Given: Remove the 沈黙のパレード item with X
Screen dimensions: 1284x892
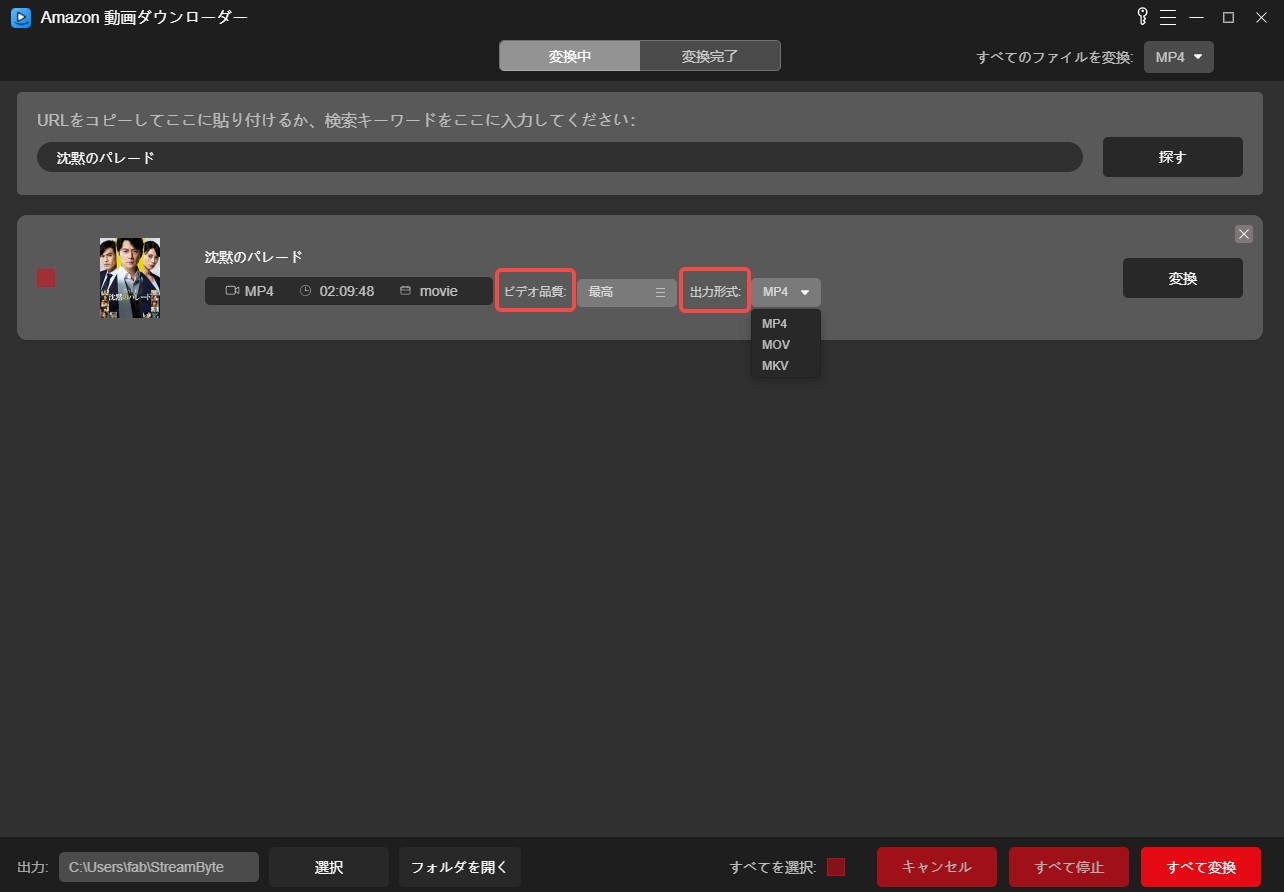Looking at the screenshot, I should (x=1244, y=234).
